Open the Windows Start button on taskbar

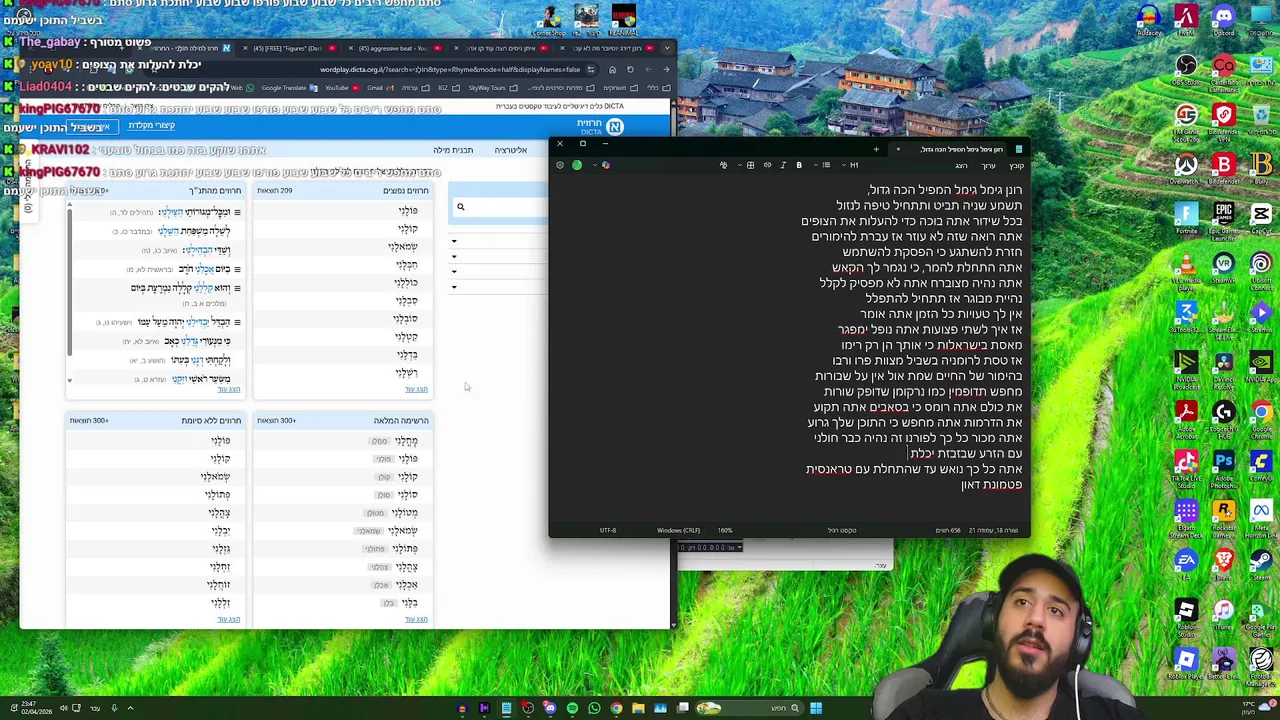[x=816, y=708]
